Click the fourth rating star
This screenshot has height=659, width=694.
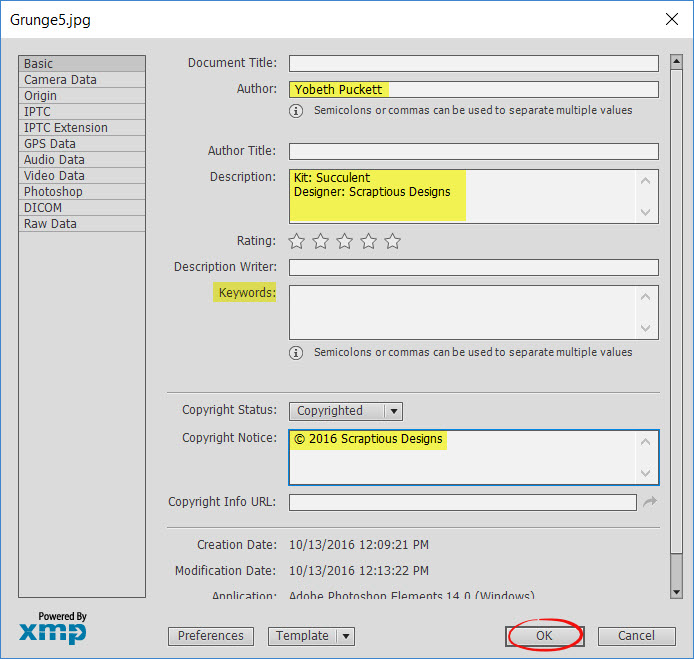coord(369,241)
